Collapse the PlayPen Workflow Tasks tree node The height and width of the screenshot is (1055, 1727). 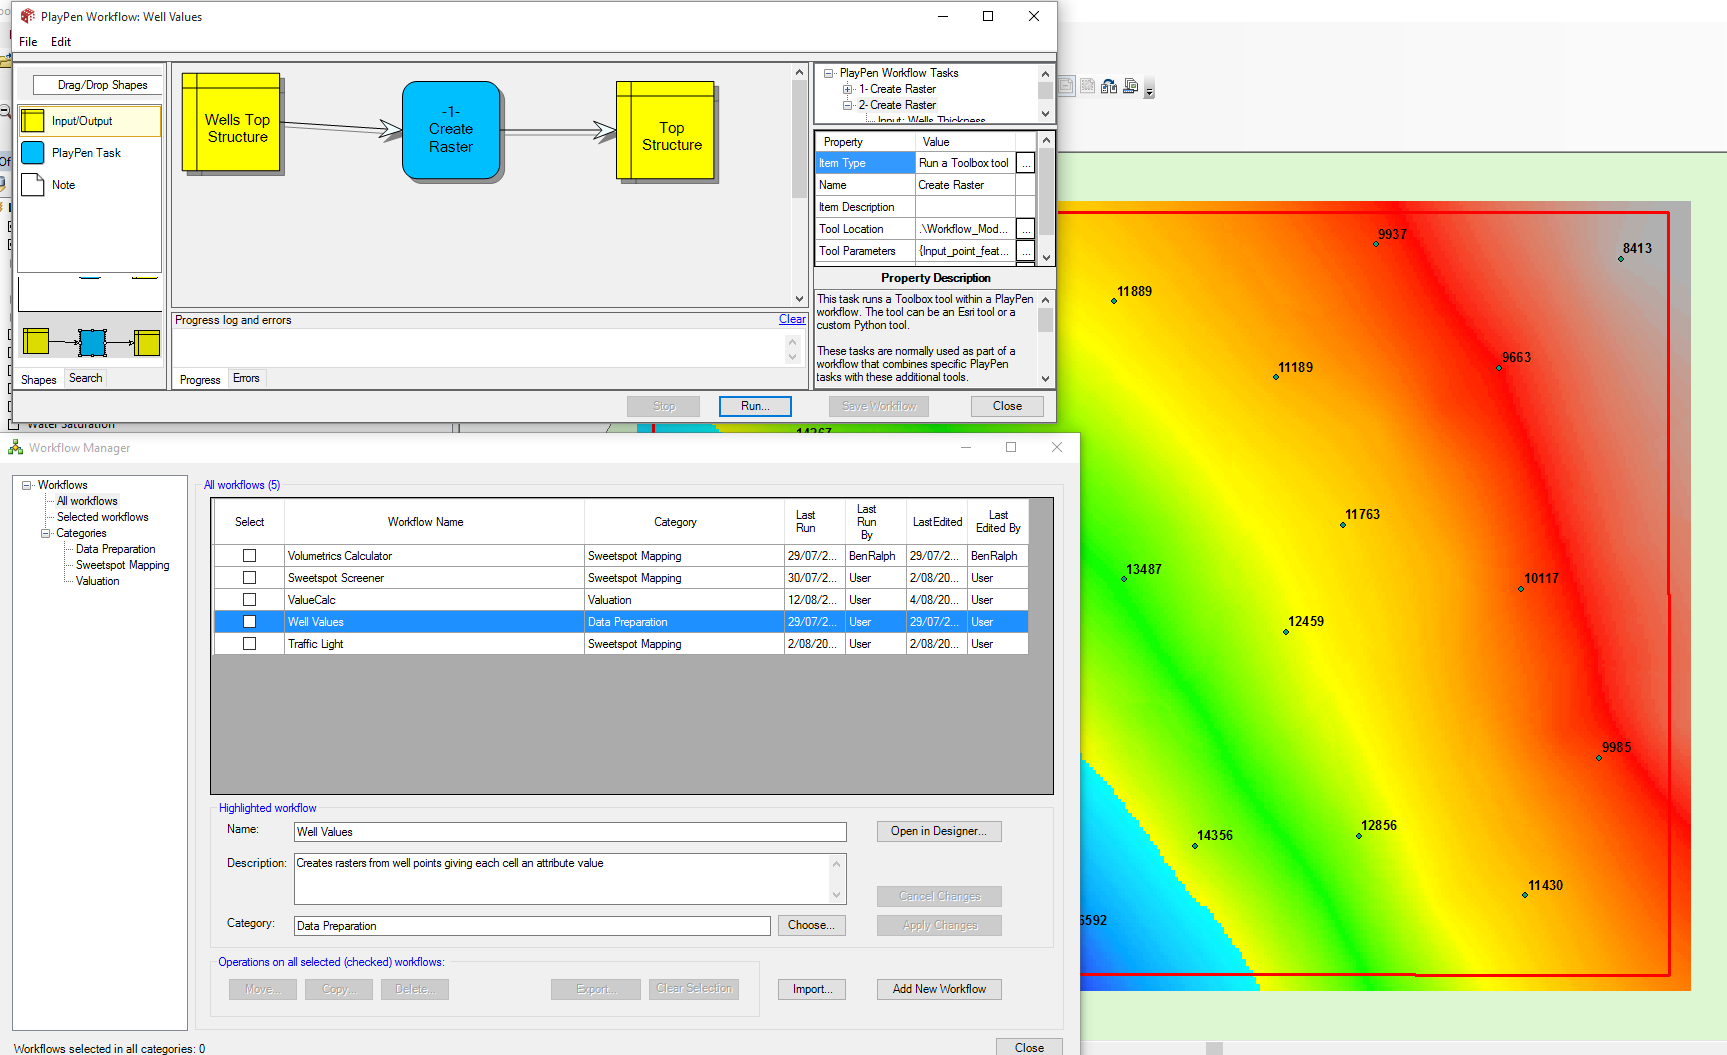coord(829,73)
